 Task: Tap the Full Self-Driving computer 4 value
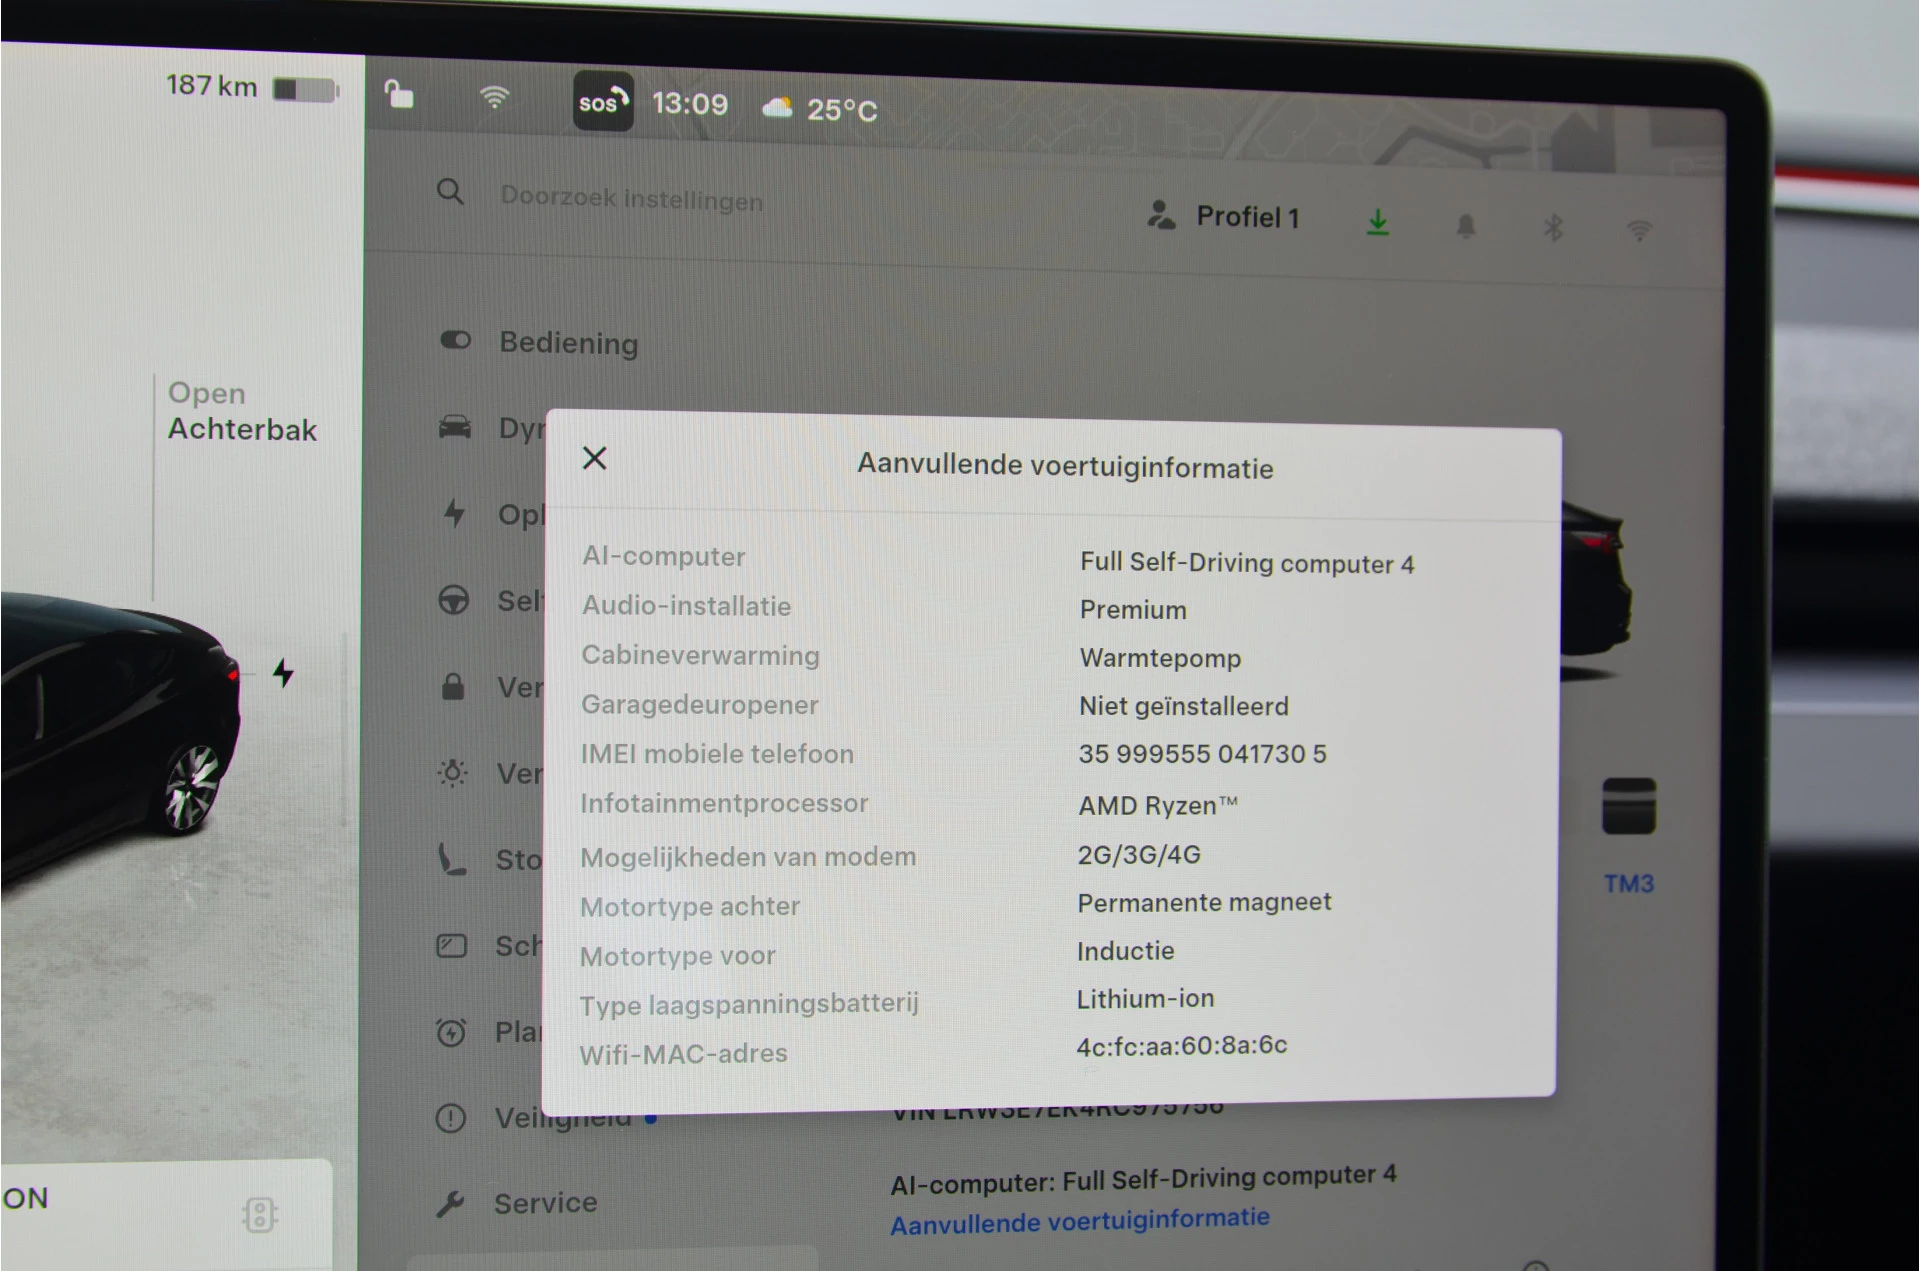[x=1247, y=563]
